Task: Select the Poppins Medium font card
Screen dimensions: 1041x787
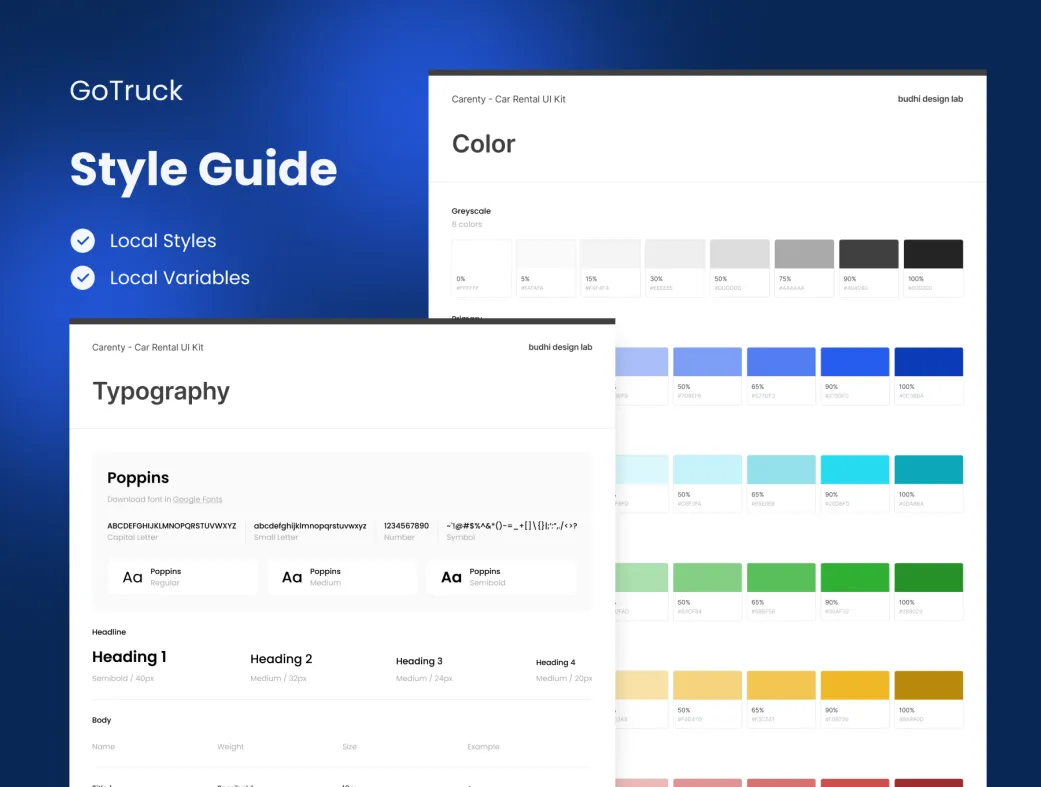Action: (341, 577)
